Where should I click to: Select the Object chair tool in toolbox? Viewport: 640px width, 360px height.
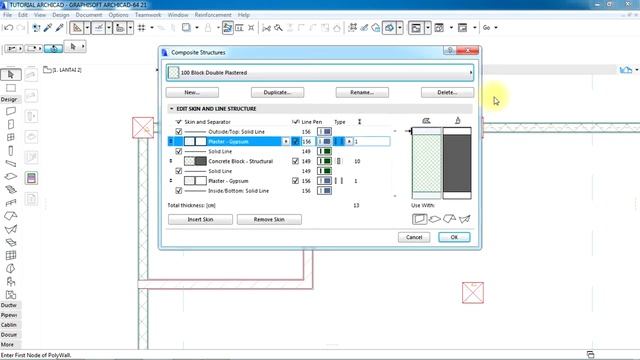pos(11,282)
